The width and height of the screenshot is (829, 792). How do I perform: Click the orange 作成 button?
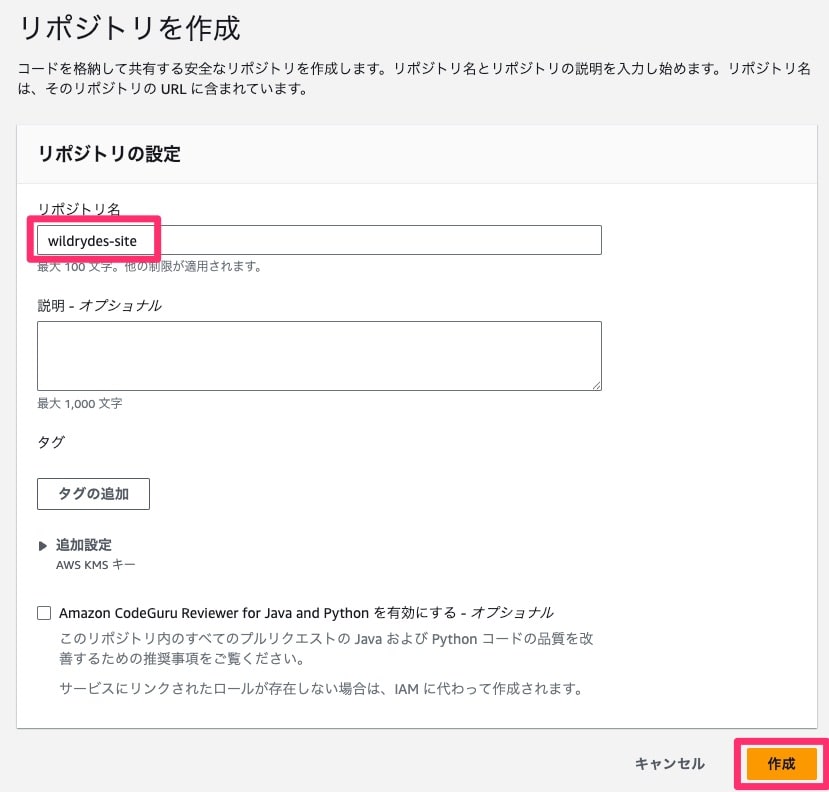pos(781,764)
